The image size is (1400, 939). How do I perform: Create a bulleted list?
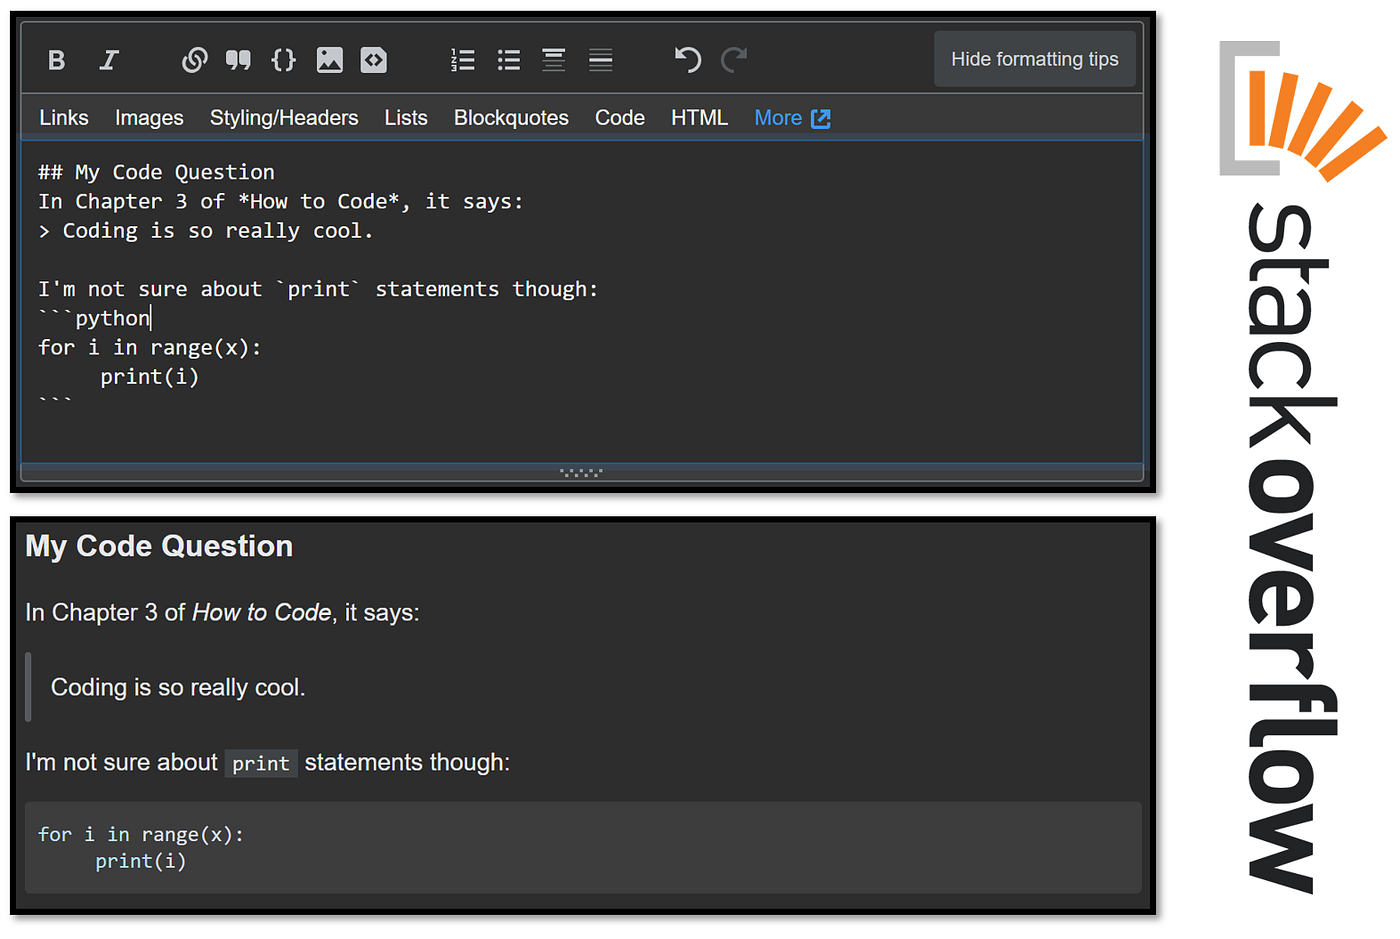508,59
